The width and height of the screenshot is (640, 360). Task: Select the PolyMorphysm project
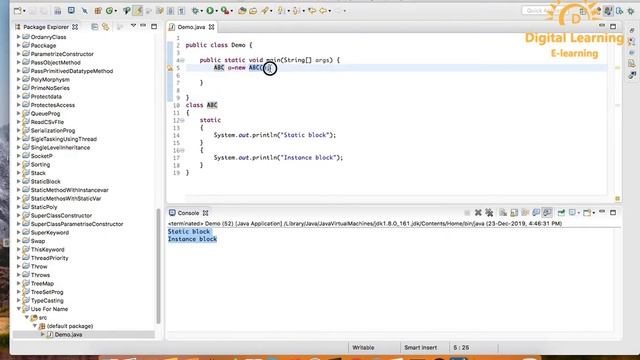point(50,80)
